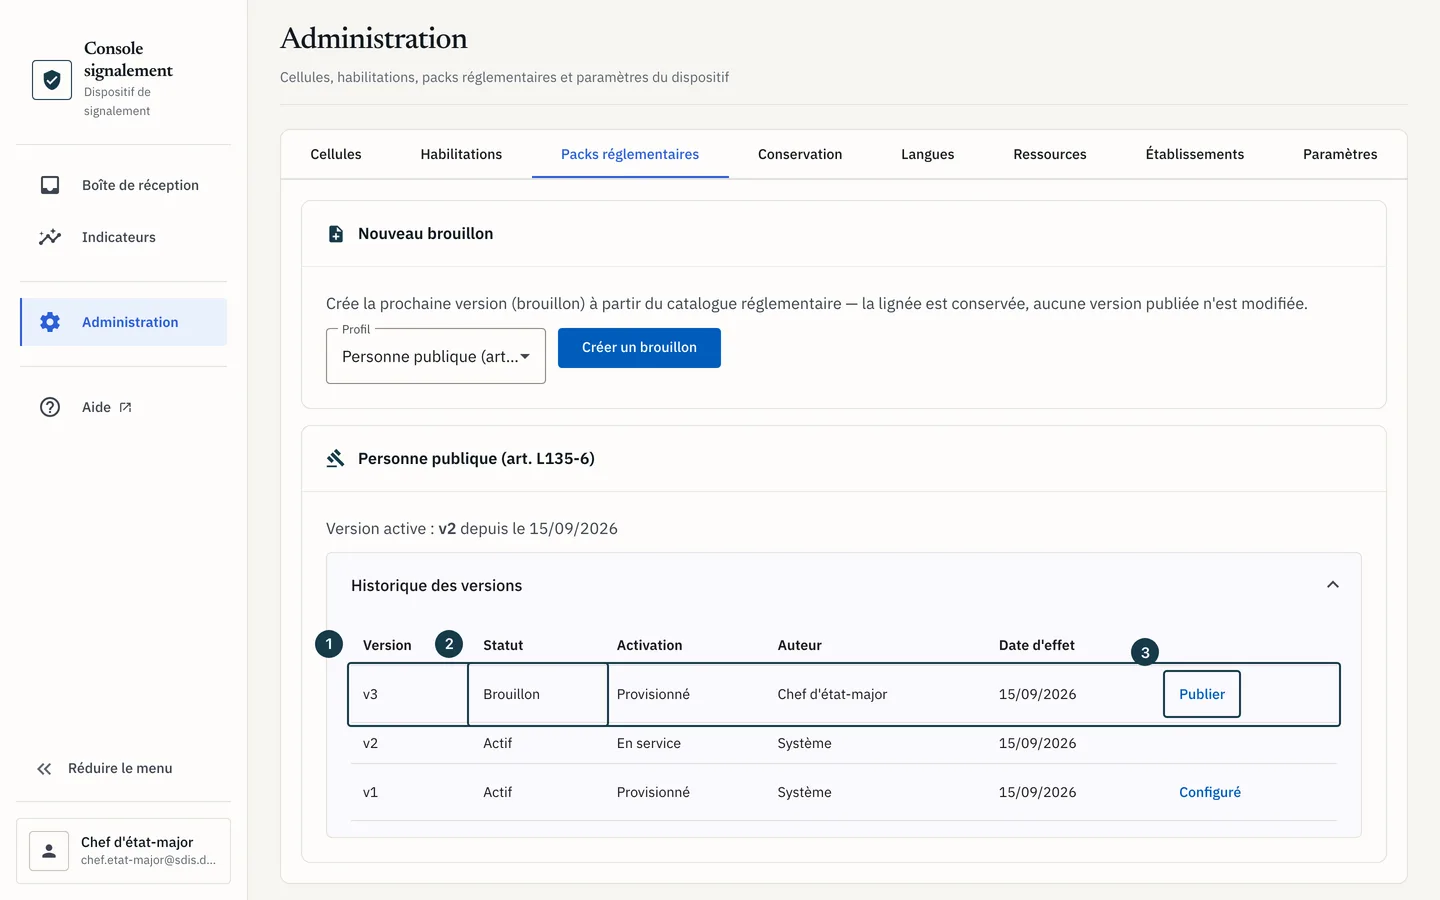Image resolution: width=1440 pixels, height=900 pixels.
Task: Click the question mark Aide icon
Action: (50, 407)
